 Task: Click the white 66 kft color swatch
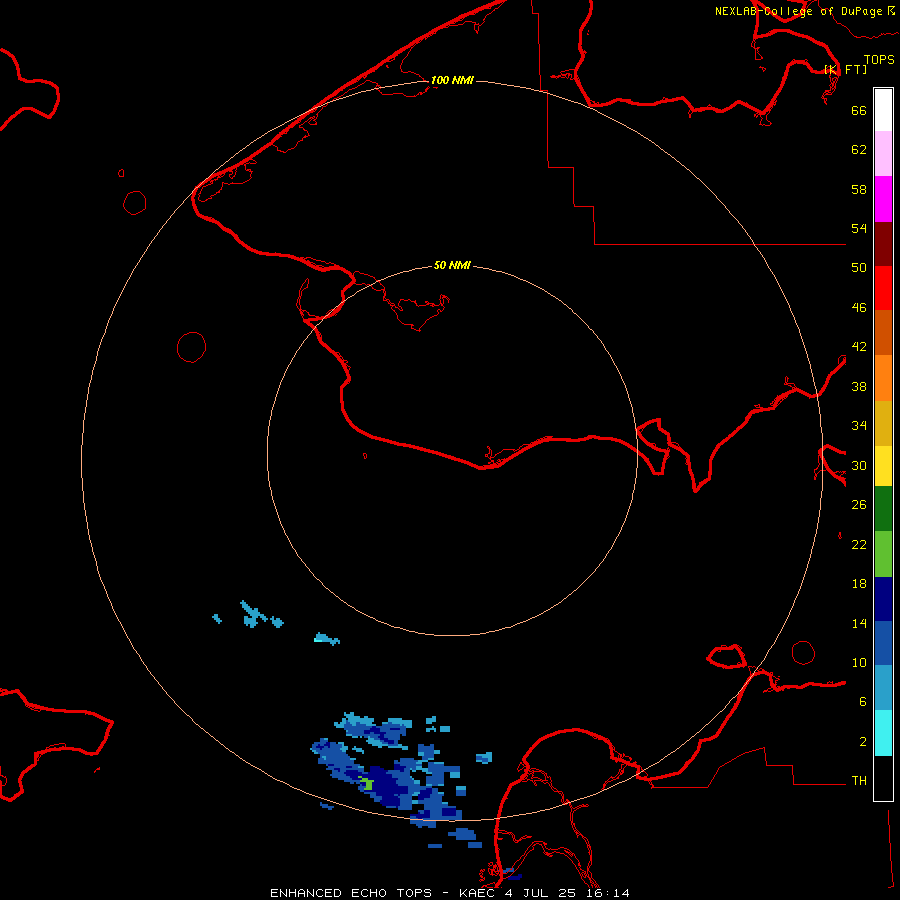(x=883, y=110)
